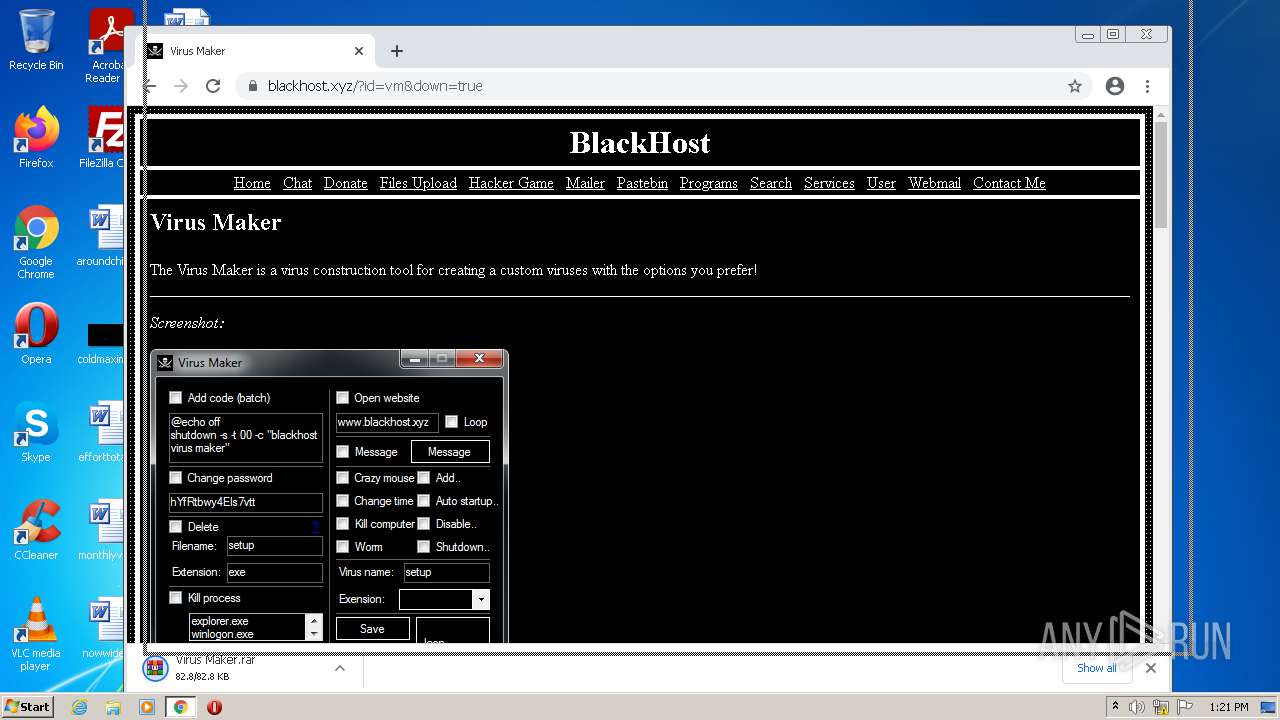Open the Pastebin link
The width and height of the screenshot is (1280, 720).
642,183
